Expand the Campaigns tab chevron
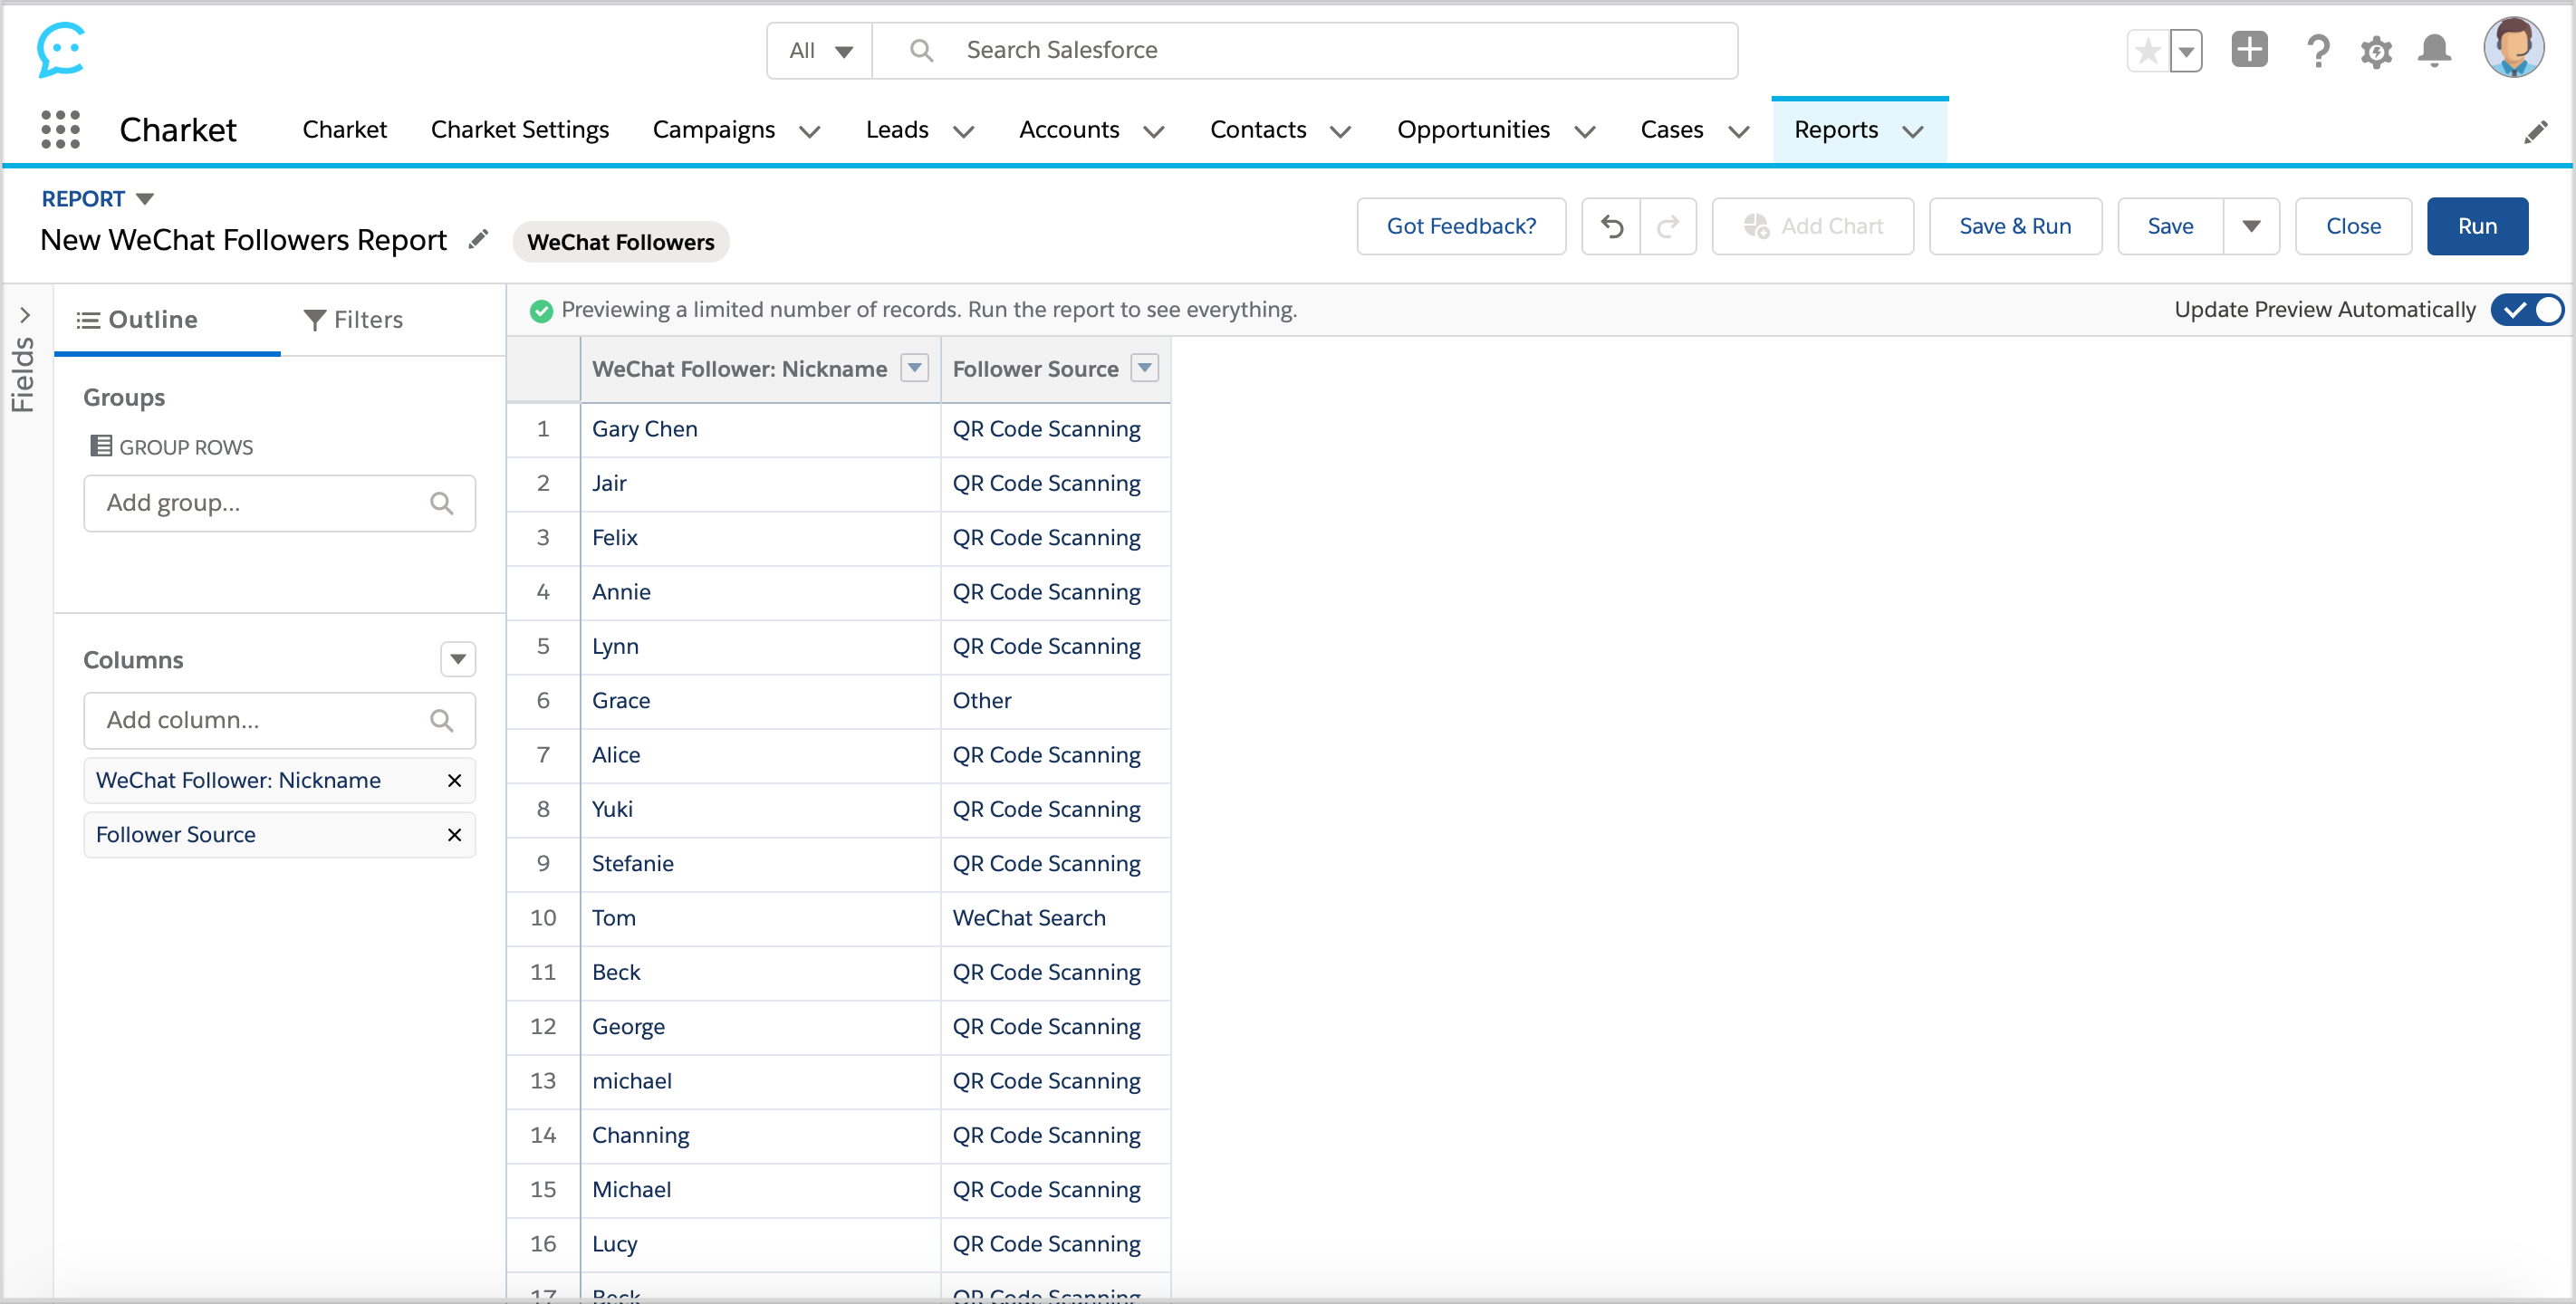 click(810, 131)
